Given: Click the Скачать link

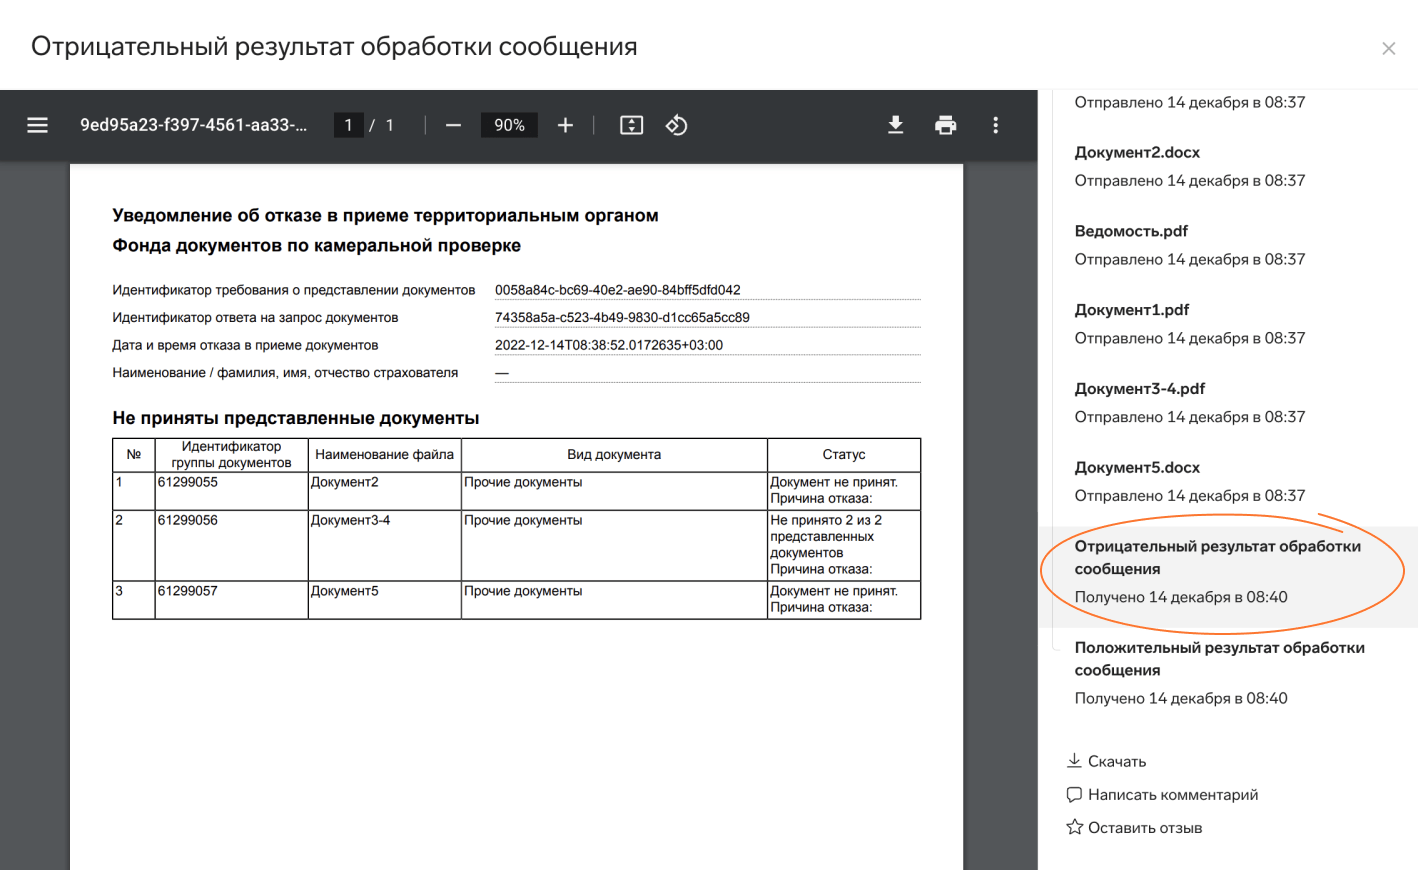Looking at the screenshot, I should pos(1117,761).
